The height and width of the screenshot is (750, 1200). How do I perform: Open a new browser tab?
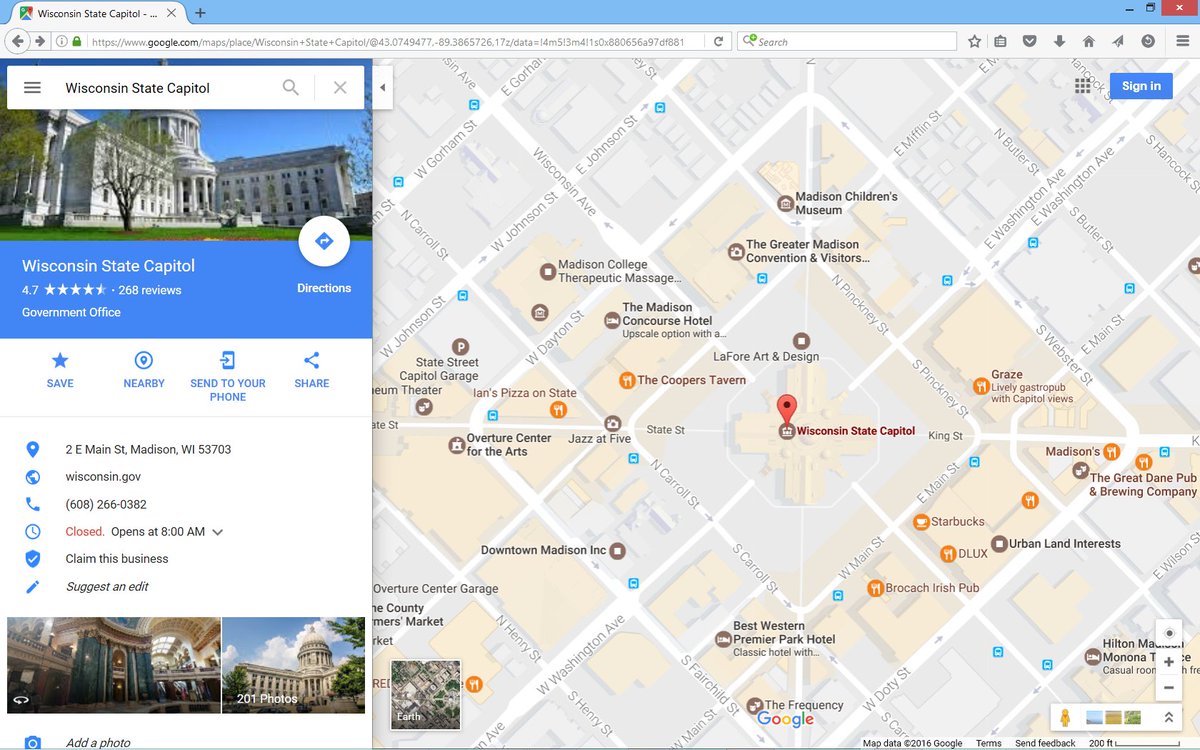pos(200,13)
